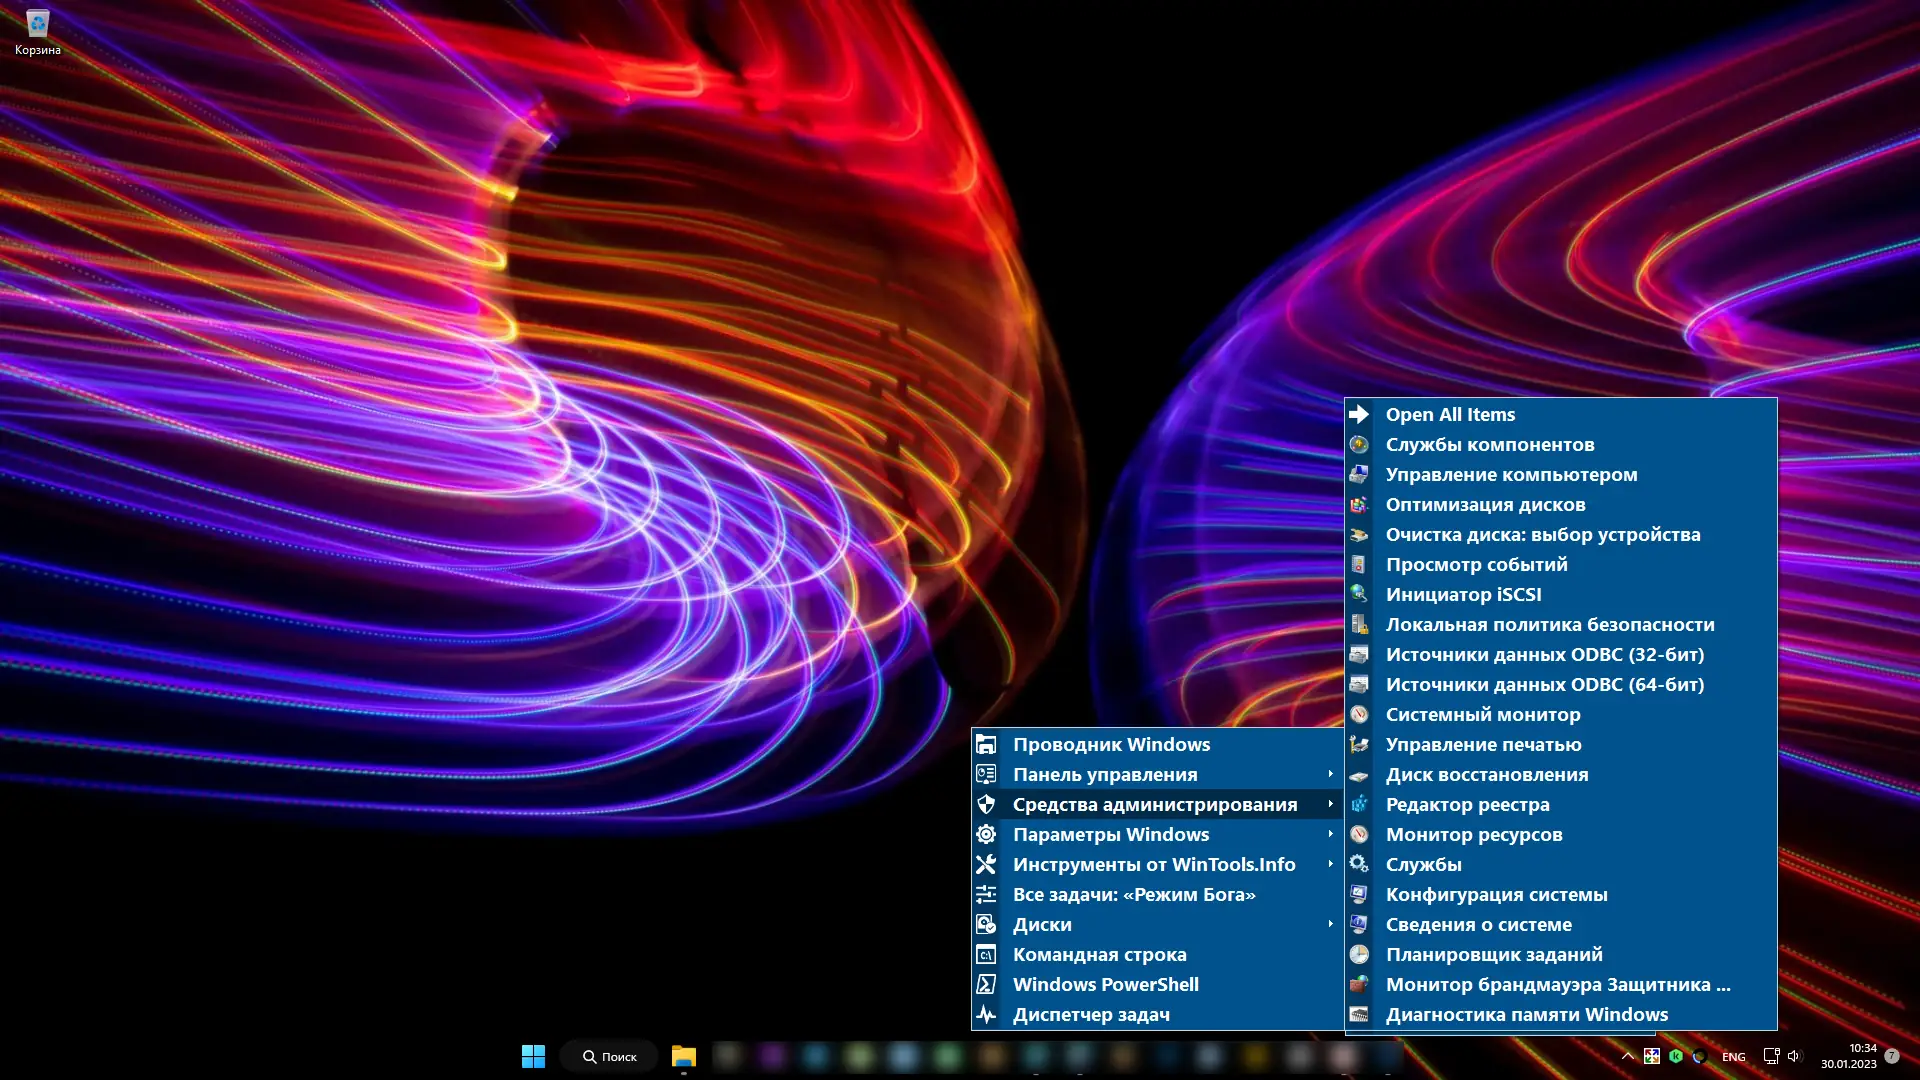
Task: Click the Task Scheduler clock icon
Action: point(1359,954)
